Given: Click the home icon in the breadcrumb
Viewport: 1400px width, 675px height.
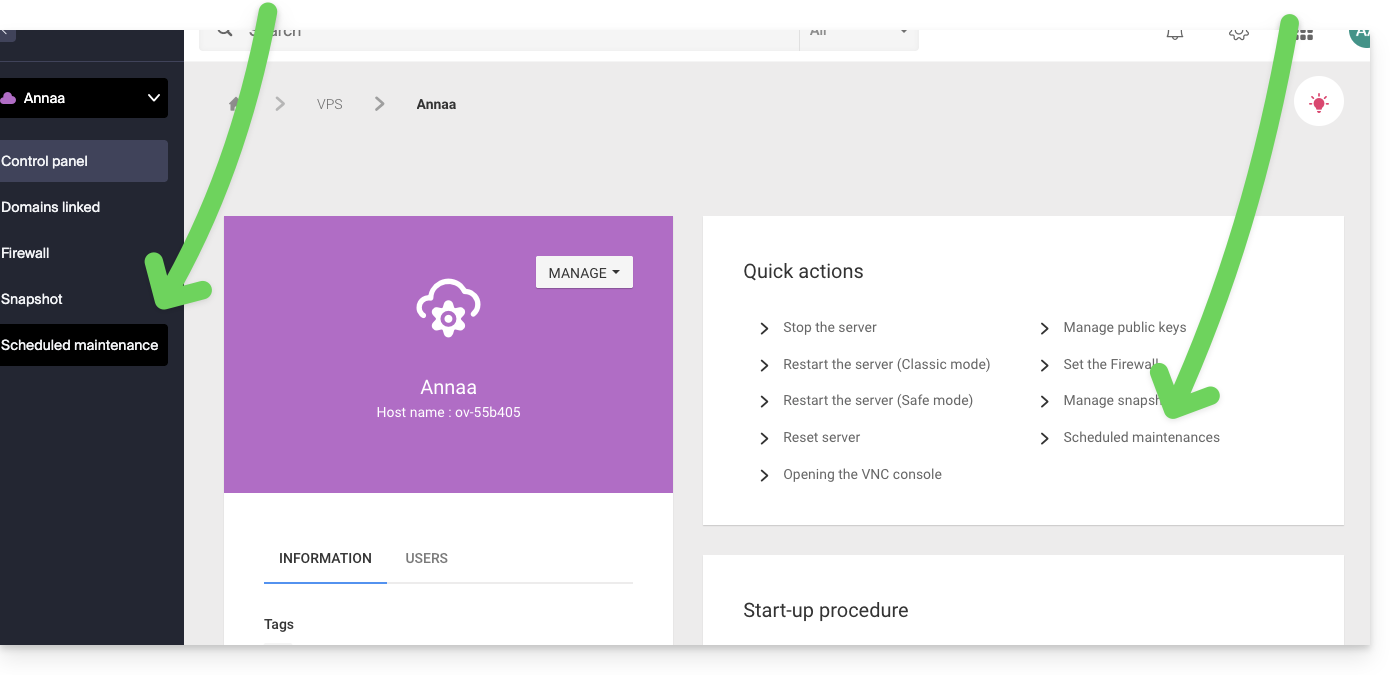Looking at the screenshot, I should tap(235, 104).
